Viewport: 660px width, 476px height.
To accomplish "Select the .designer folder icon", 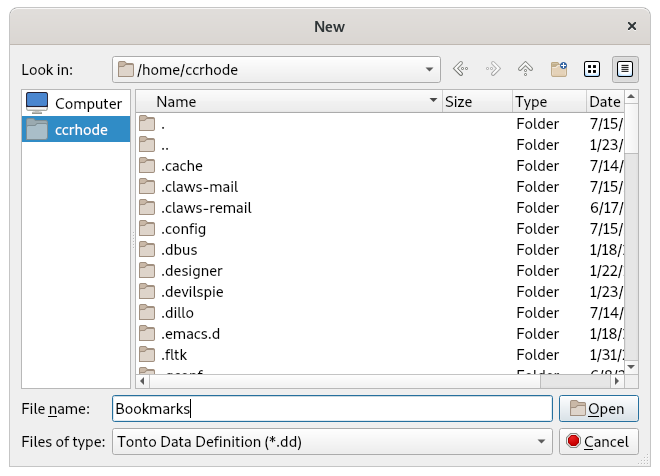I will pos(147,271).
